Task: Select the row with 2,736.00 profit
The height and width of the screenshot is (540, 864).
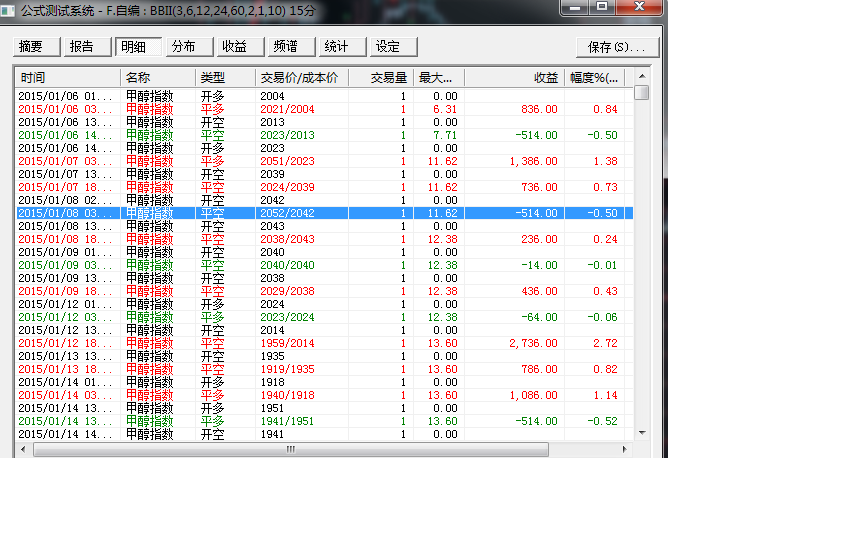Action: click(300, 343)
